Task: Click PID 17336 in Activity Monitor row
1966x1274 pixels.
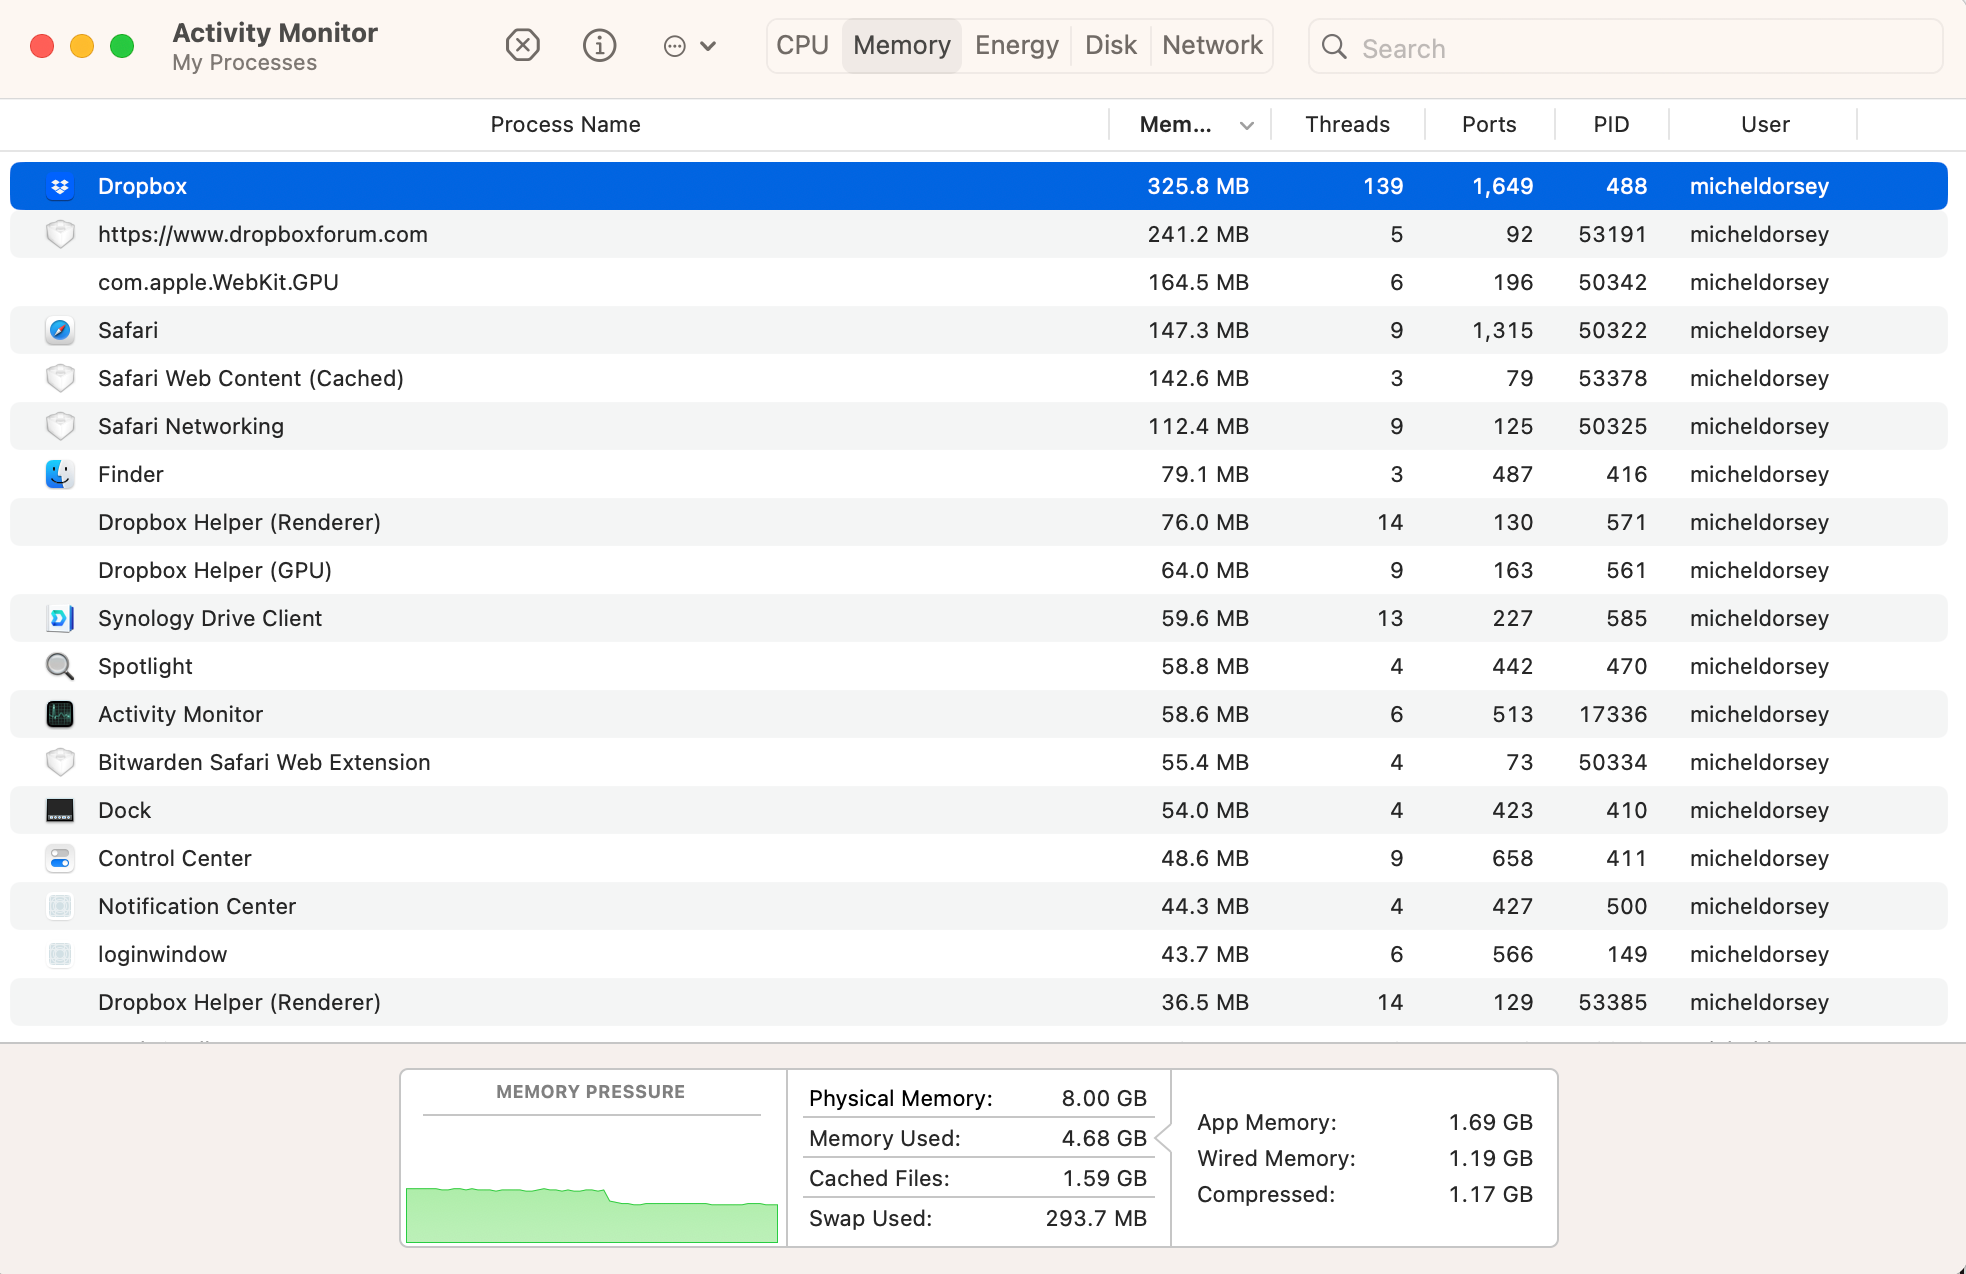Action: [x=1613, y=714]
